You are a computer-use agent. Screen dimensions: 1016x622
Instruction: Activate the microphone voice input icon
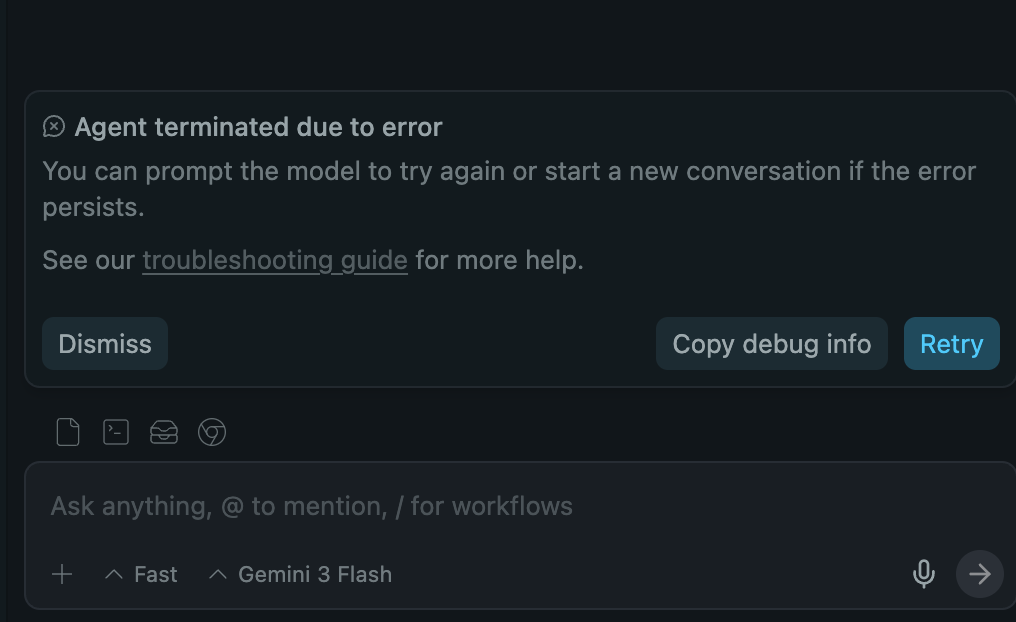[924, 573]
